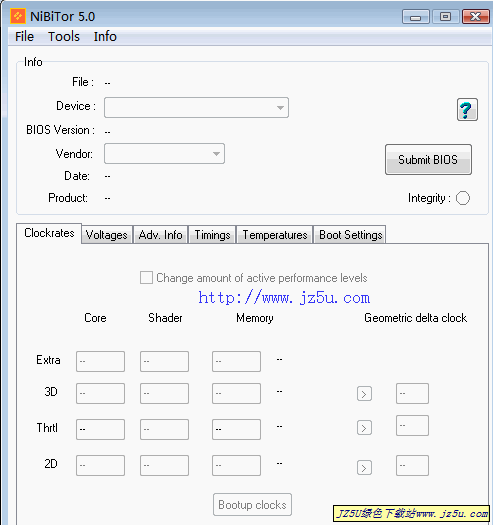Click the 3D Core clock field

[100, 393]
